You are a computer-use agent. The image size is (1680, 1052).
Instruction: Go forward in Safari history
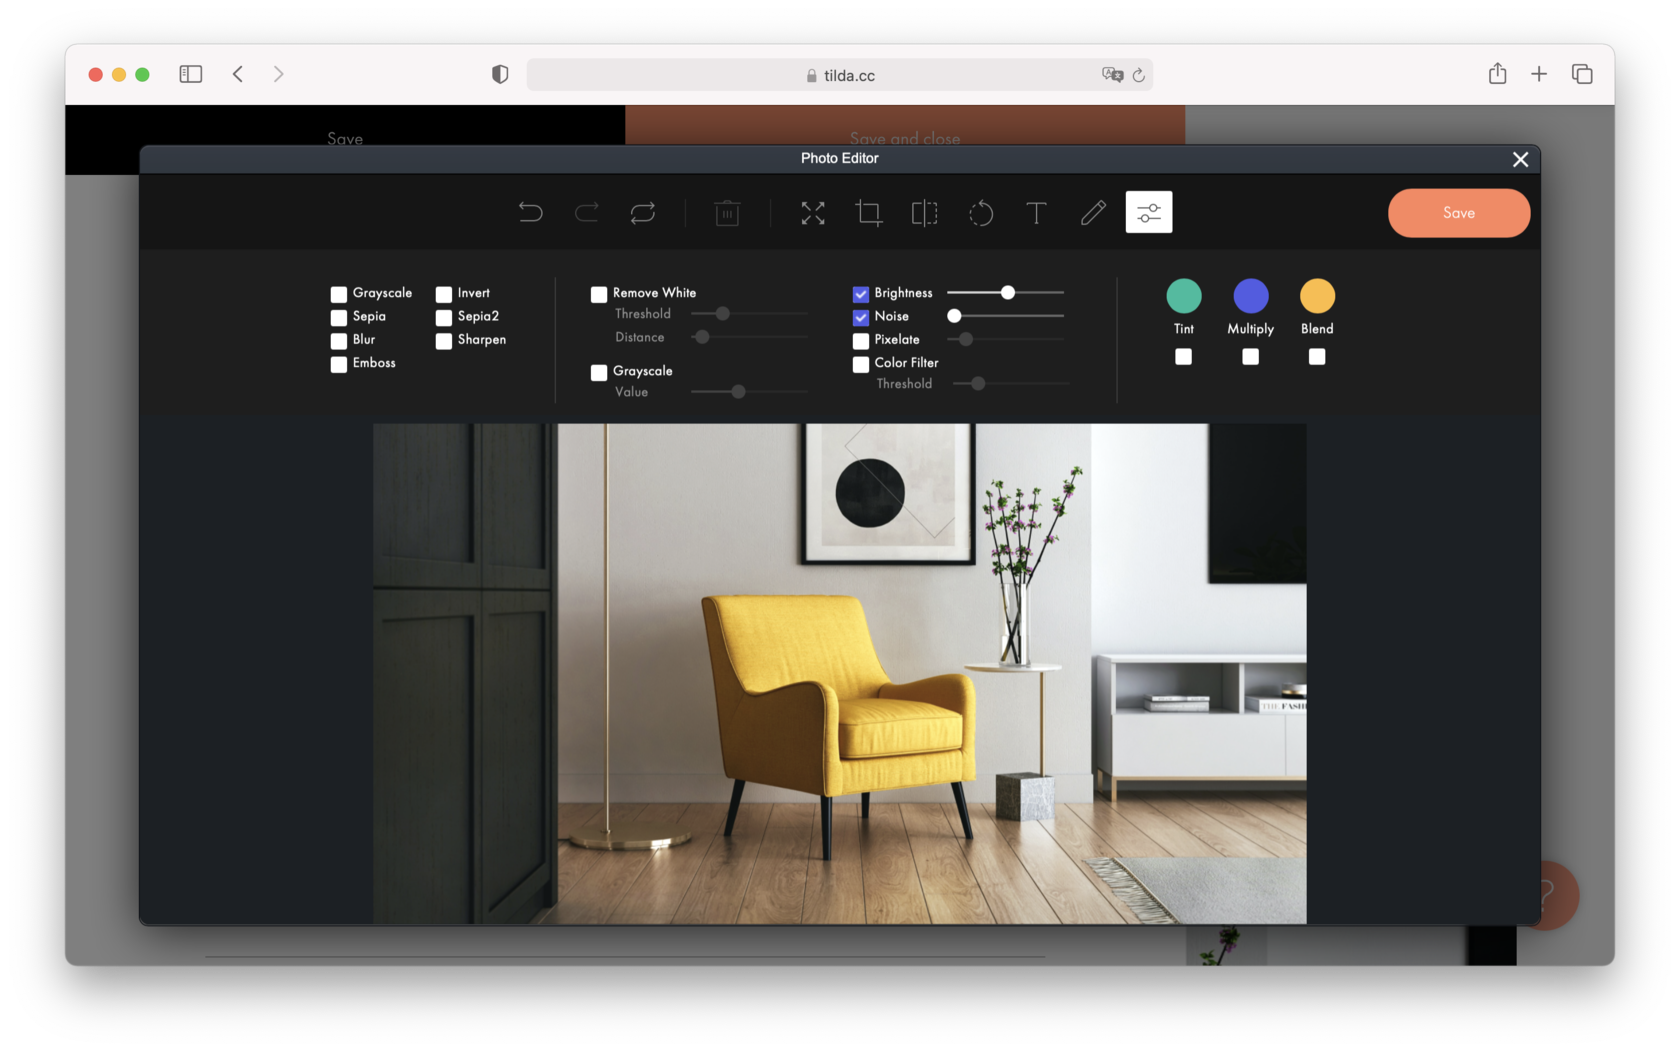click(x=278, y=74)
